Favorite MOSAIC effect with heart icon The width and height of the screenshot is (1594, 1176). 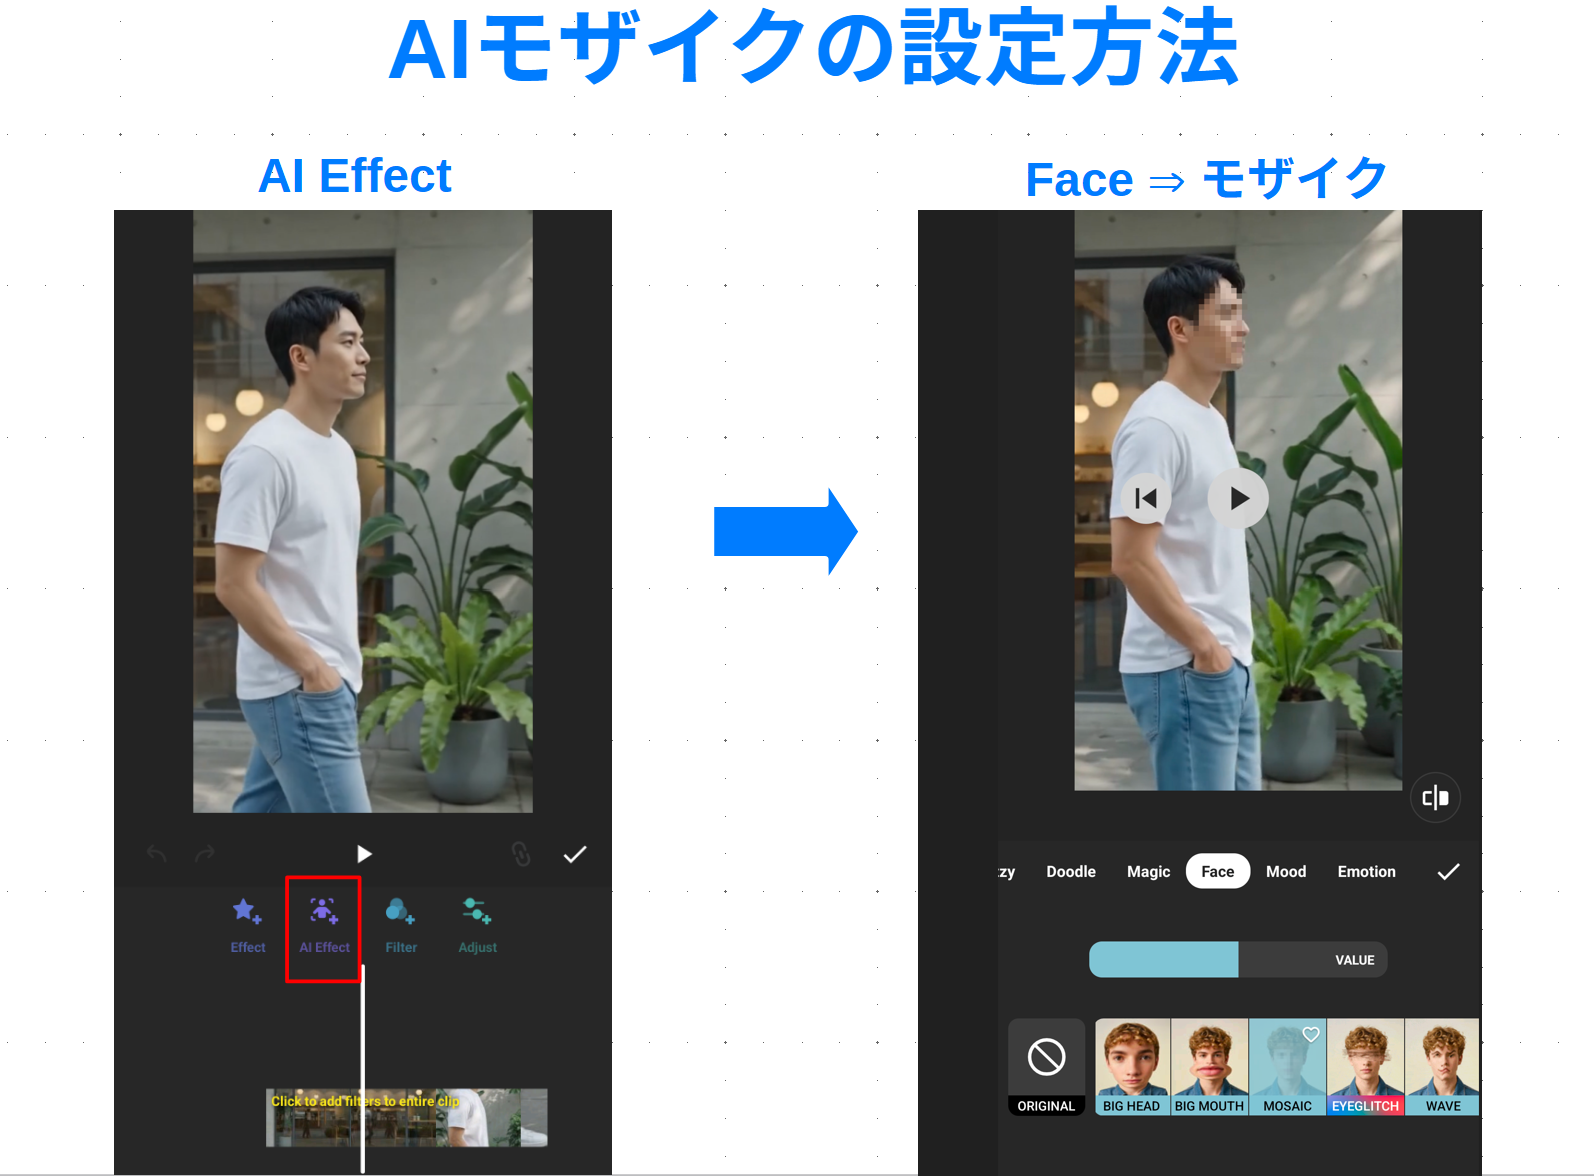coord(1311,1034)
